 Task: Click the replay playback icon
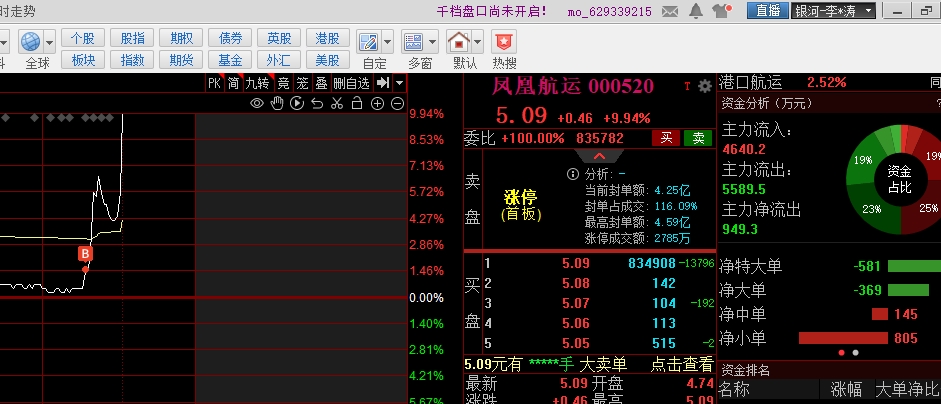pos(297,103)
